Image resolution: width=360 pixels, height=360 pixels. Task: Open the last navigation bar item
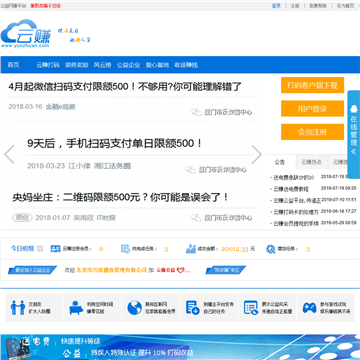(186, 65)
